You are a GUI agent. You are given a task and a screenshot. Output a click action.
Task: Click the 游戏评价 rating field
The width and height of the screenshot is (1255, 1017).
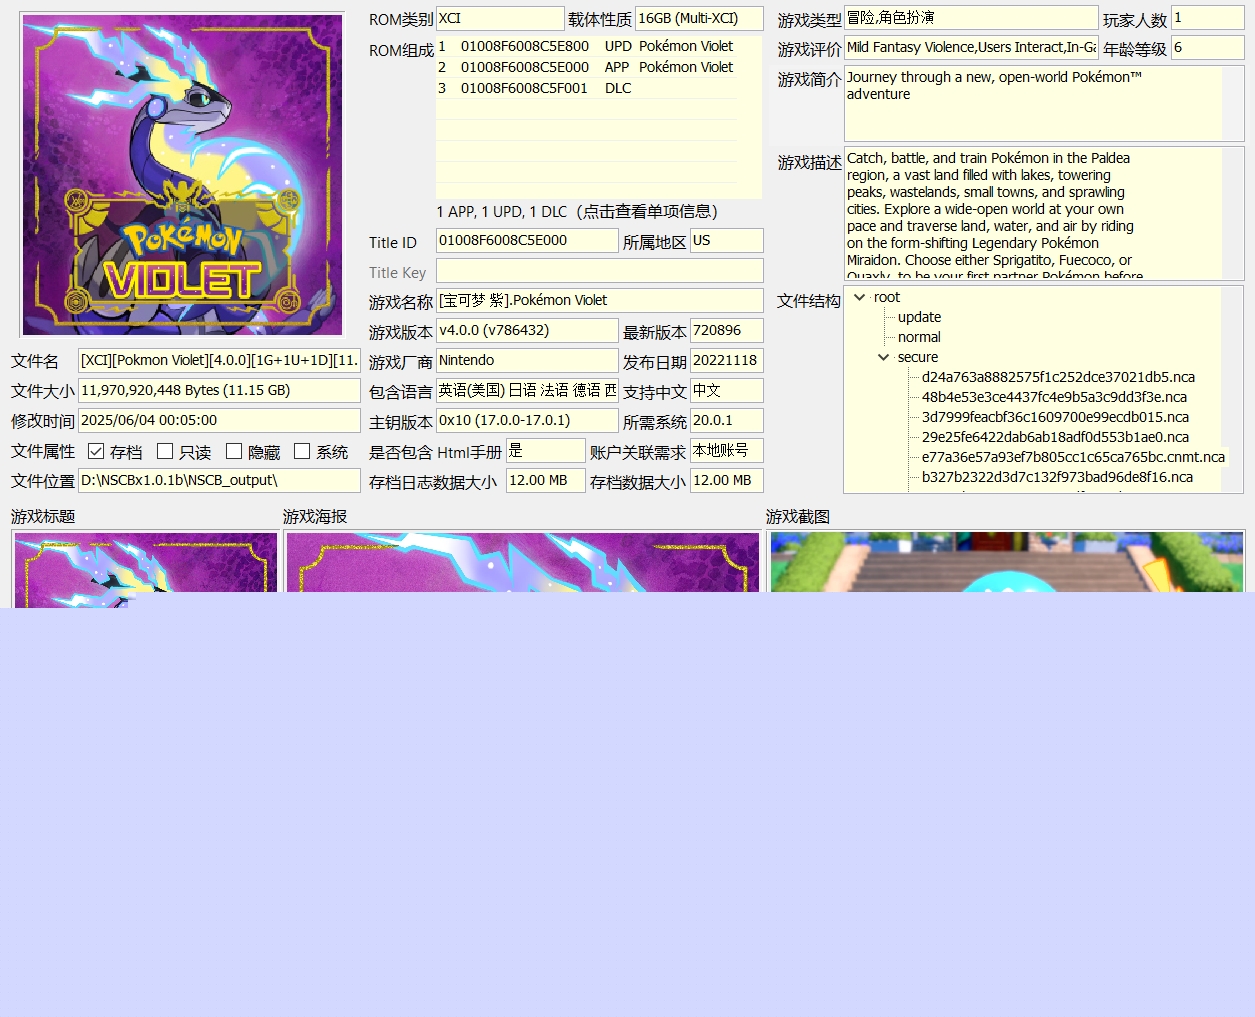click(x=971, y=48)
